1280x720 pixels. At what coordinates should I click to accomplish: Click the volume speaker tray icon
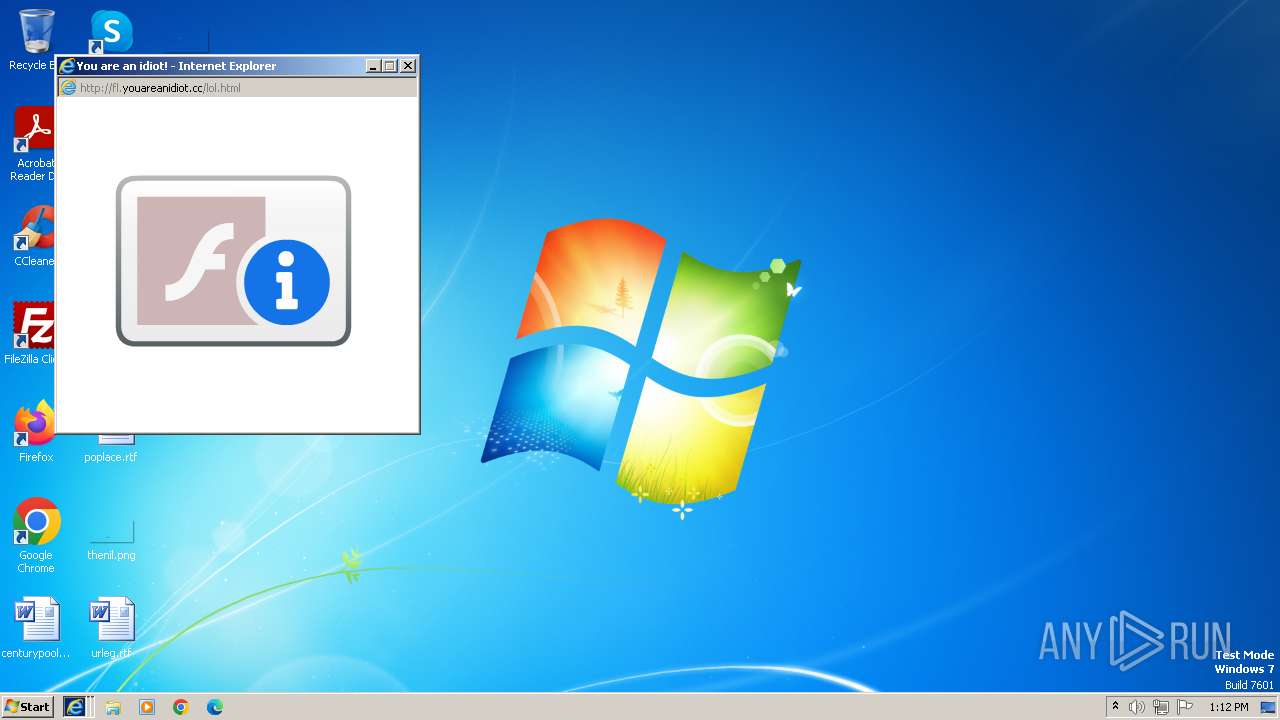(1137, 707)
